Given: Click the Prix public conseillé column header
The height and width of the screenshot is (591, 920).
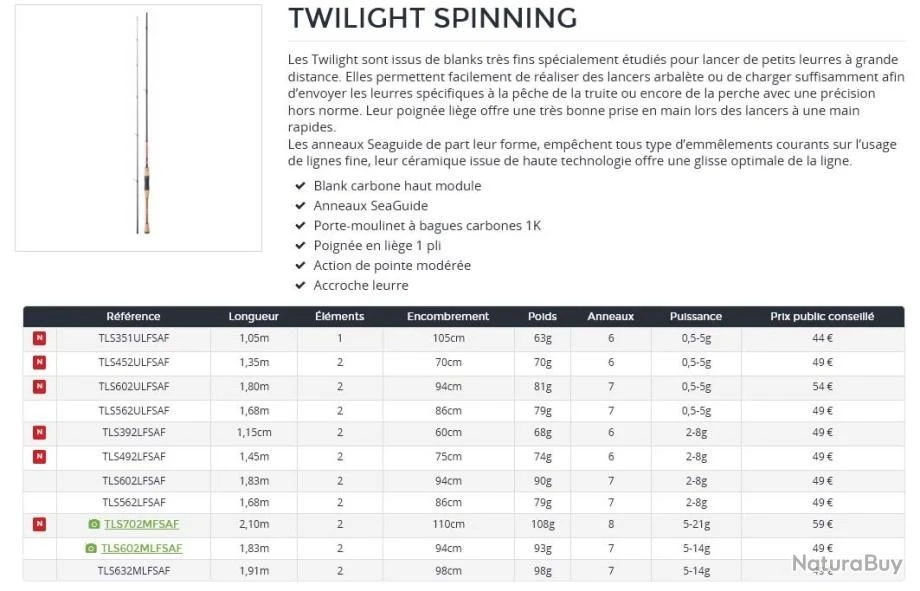Looking at the screenshot, I should [822, 316].
